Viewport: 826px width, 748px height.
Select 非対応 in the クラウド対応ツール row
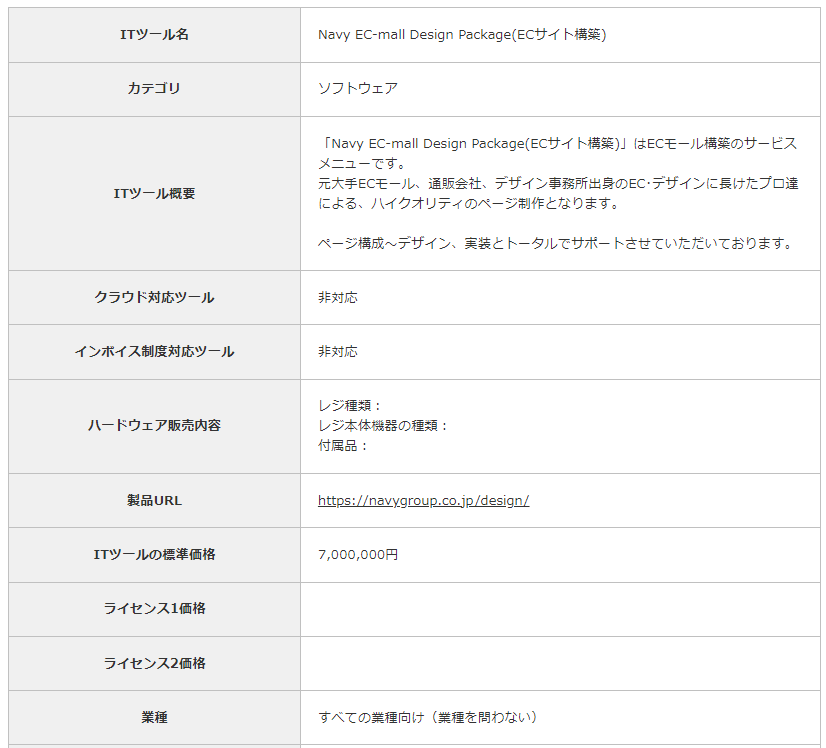click(x=338, y=298)
